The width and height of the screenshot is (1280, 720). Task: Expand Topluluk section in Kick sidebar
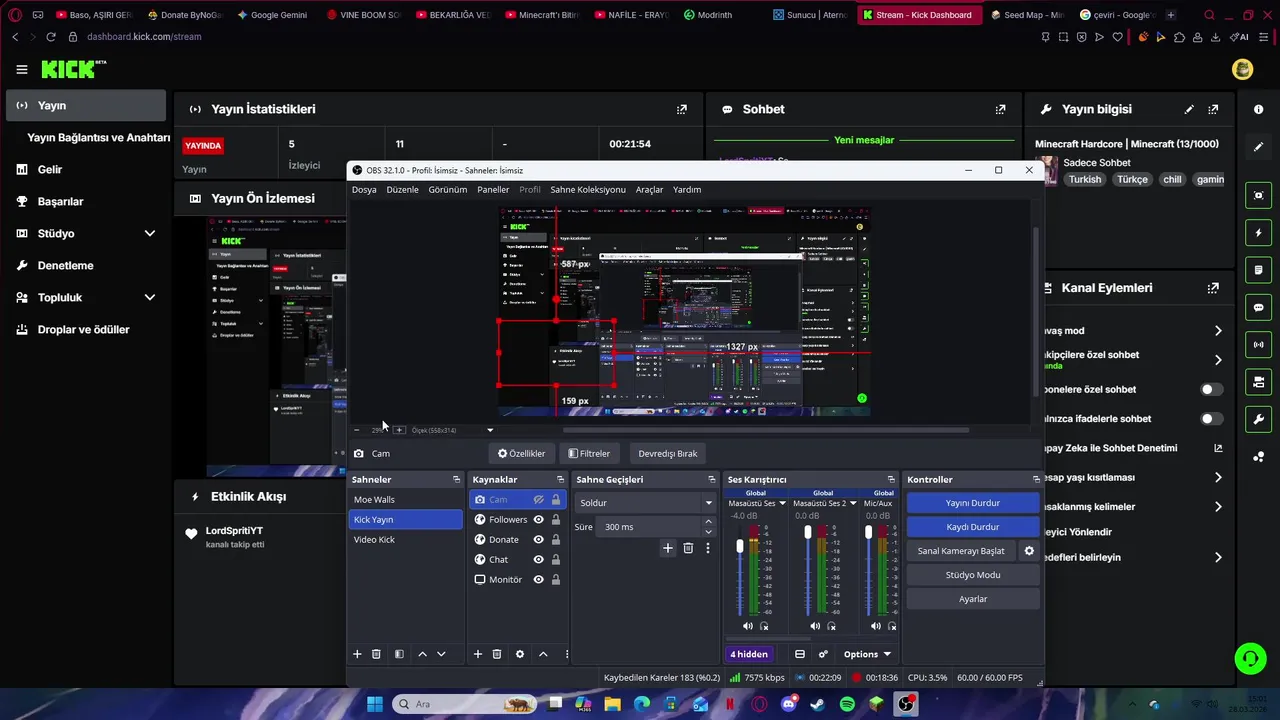150,297
